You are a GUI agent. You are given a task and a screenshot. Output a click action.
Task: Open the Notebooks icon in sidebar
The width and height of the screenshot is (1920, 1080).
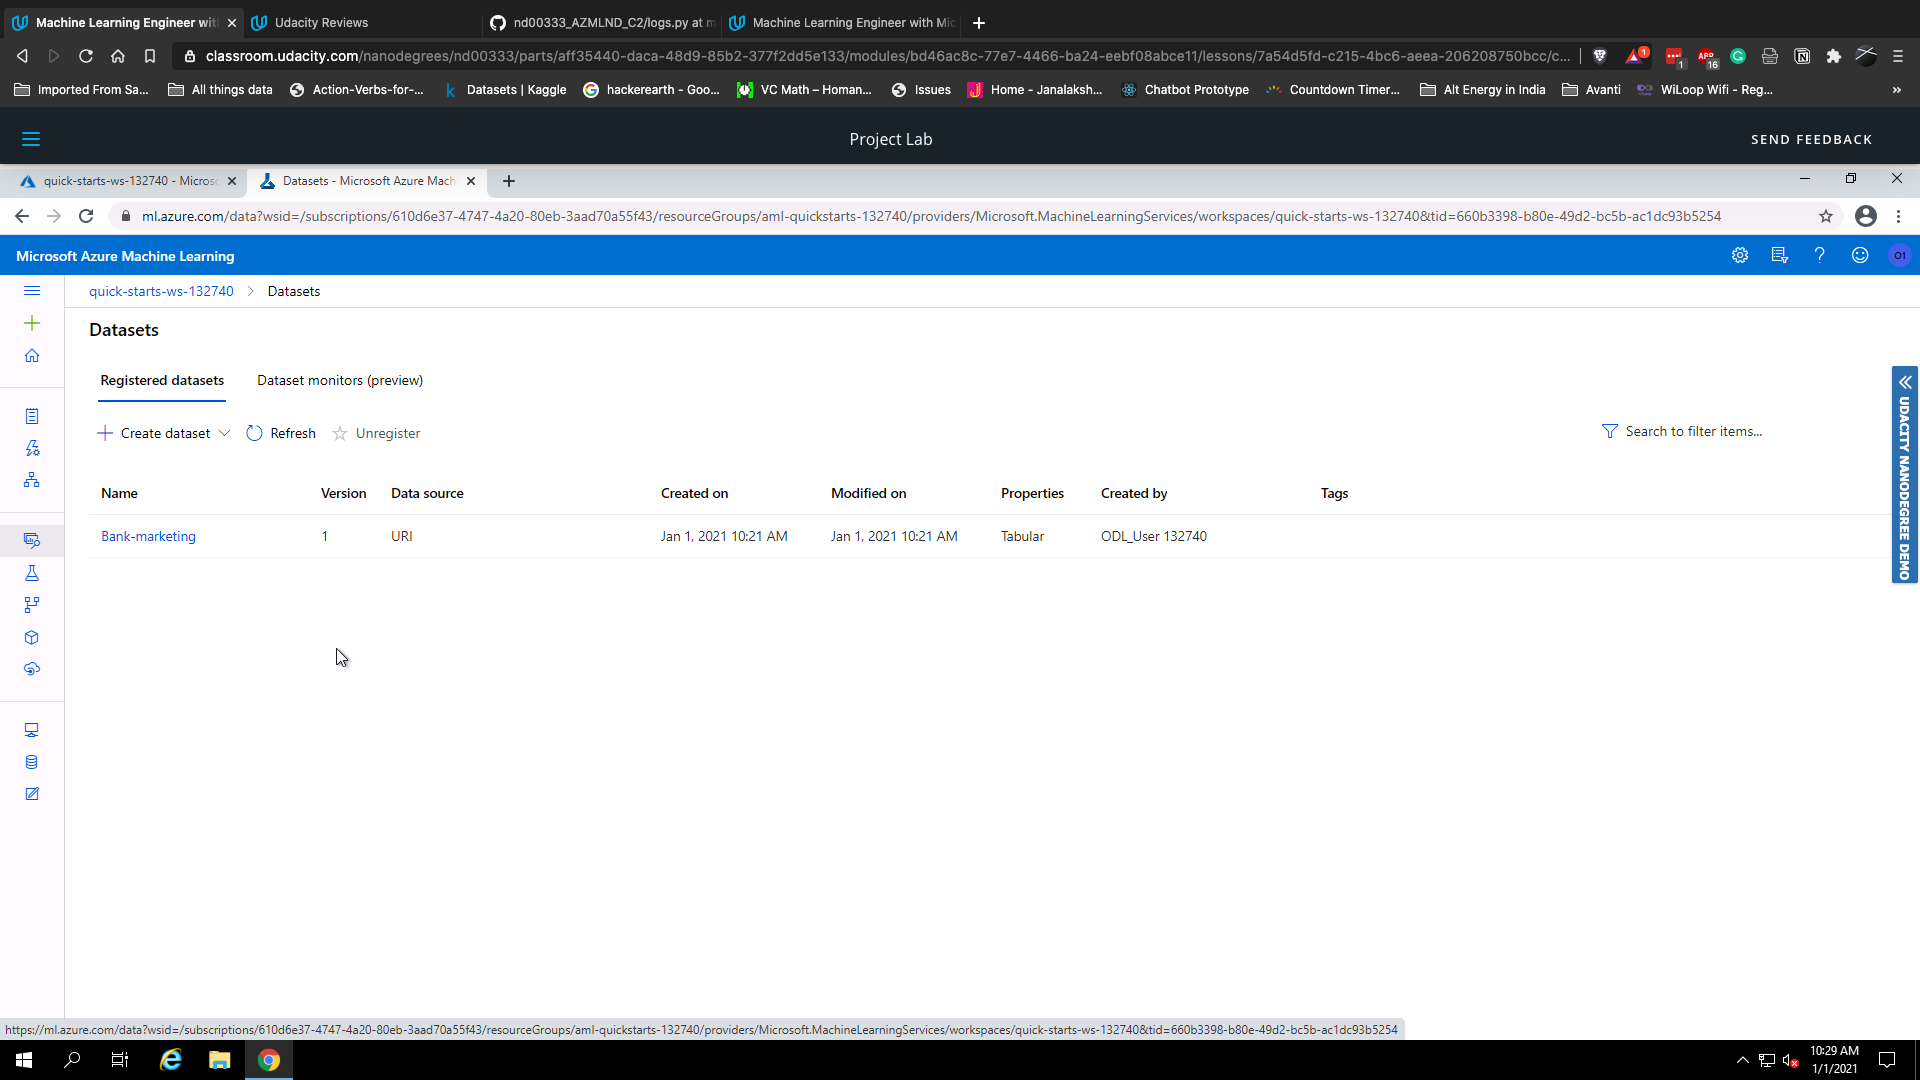coord(32,416)
